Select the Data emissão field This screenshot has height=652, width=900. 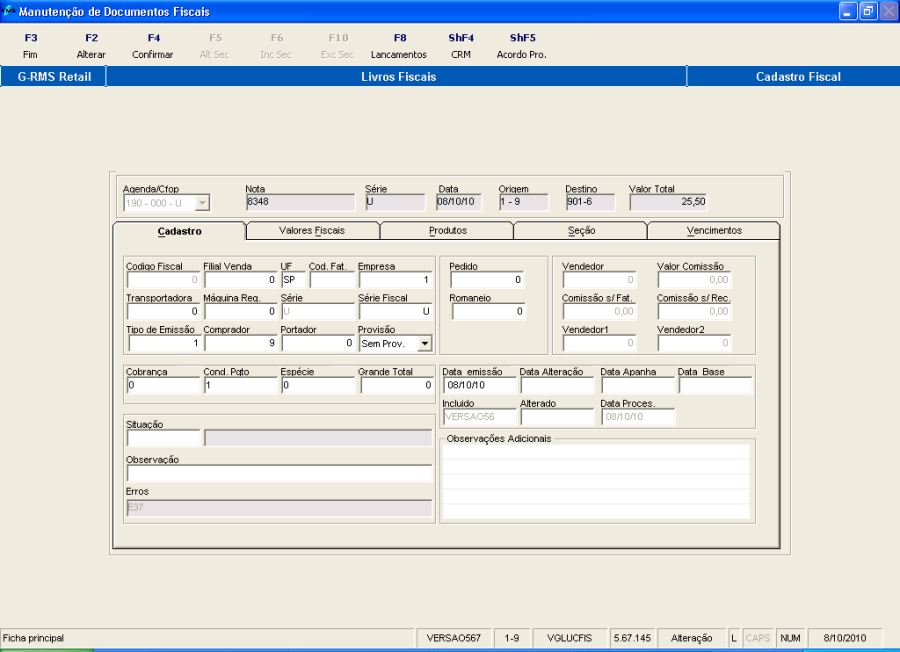point(478,386)
